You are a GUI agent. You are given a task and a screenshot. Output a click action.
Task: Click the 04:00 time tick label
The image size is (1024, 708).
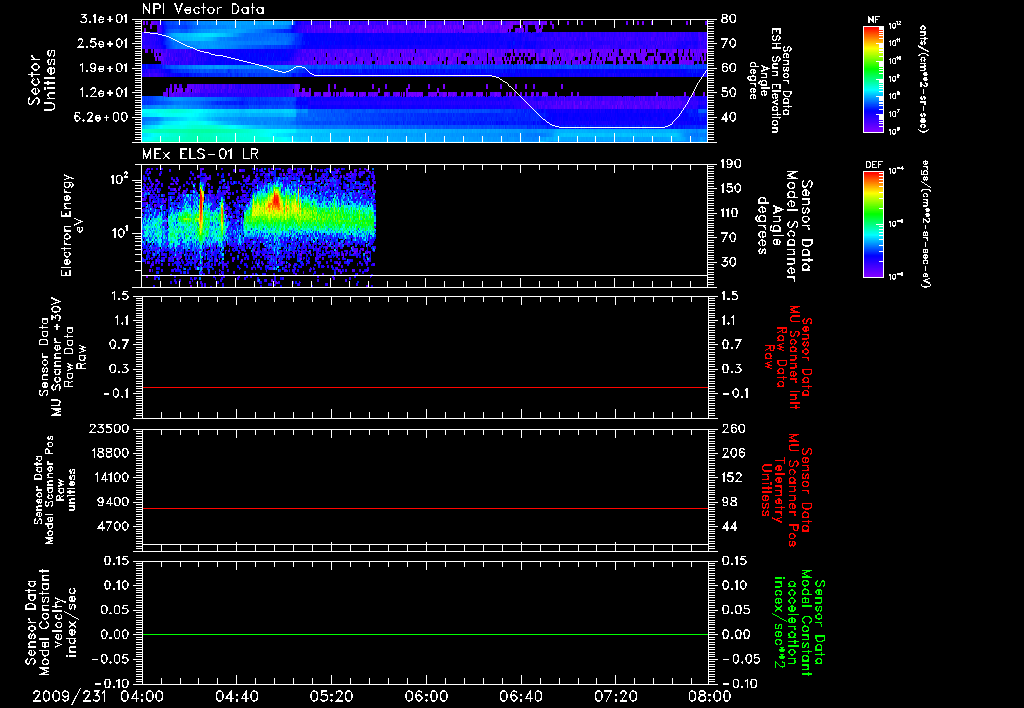[x=142, y=697]
